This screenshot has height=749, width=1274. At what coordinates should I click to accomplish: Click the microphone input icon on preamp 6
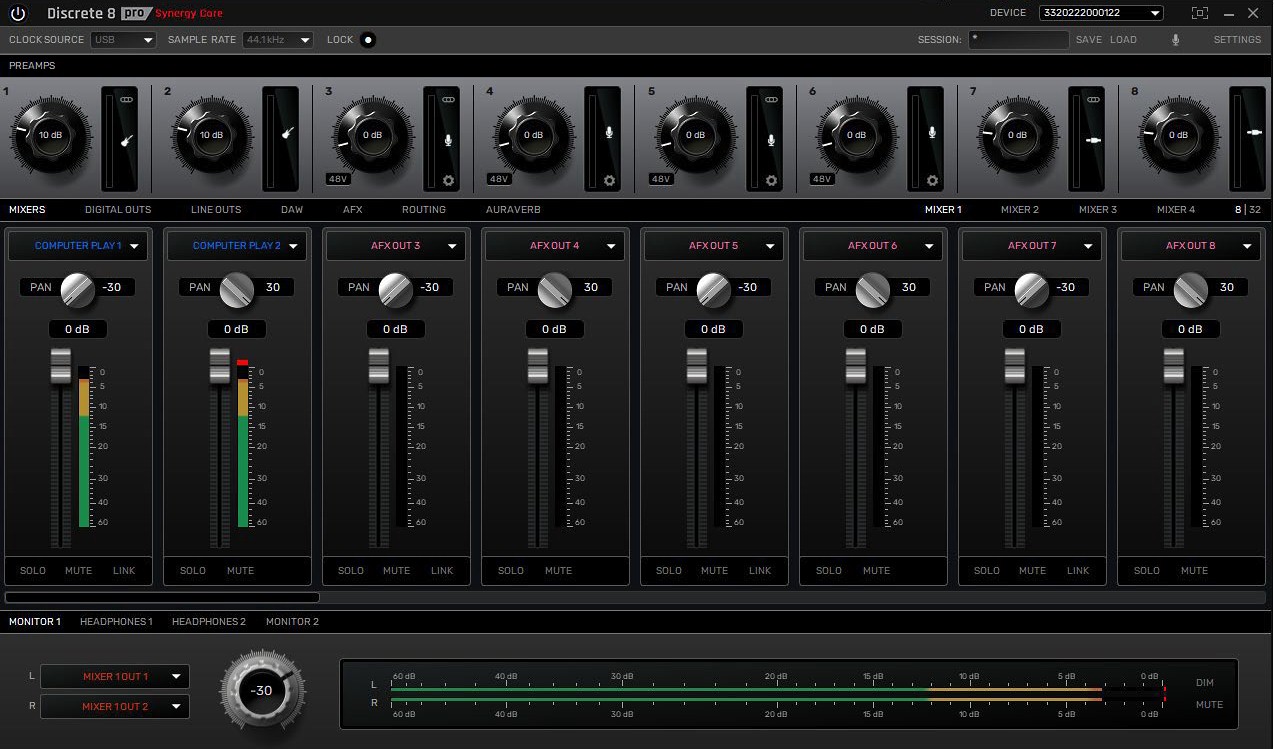(932, 131)
